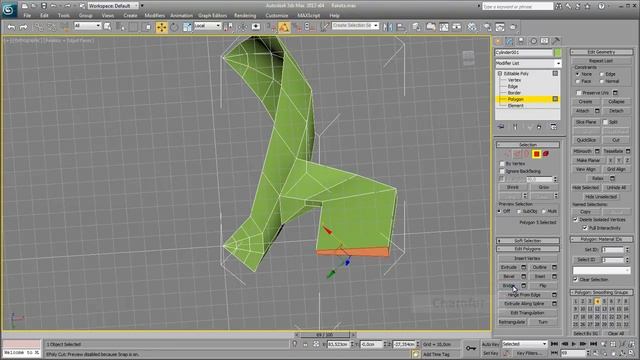Collapse the Edit Polygons rollout
This screenshot has width=640, height=360.
pos(528,249)
